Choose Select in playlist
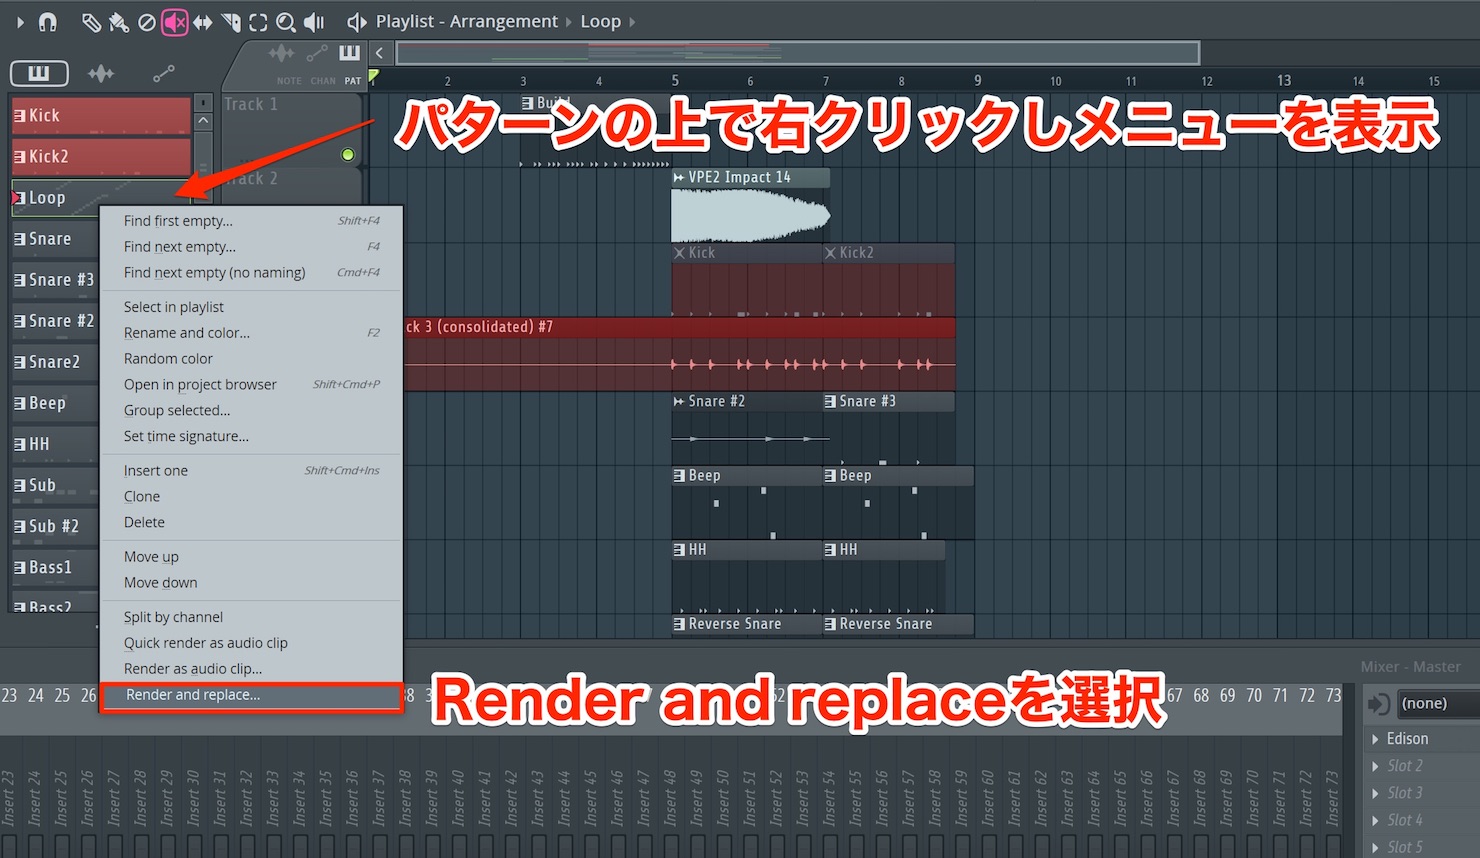The width and height of the screenshot is (1480, 858). (x=251, y=307)
